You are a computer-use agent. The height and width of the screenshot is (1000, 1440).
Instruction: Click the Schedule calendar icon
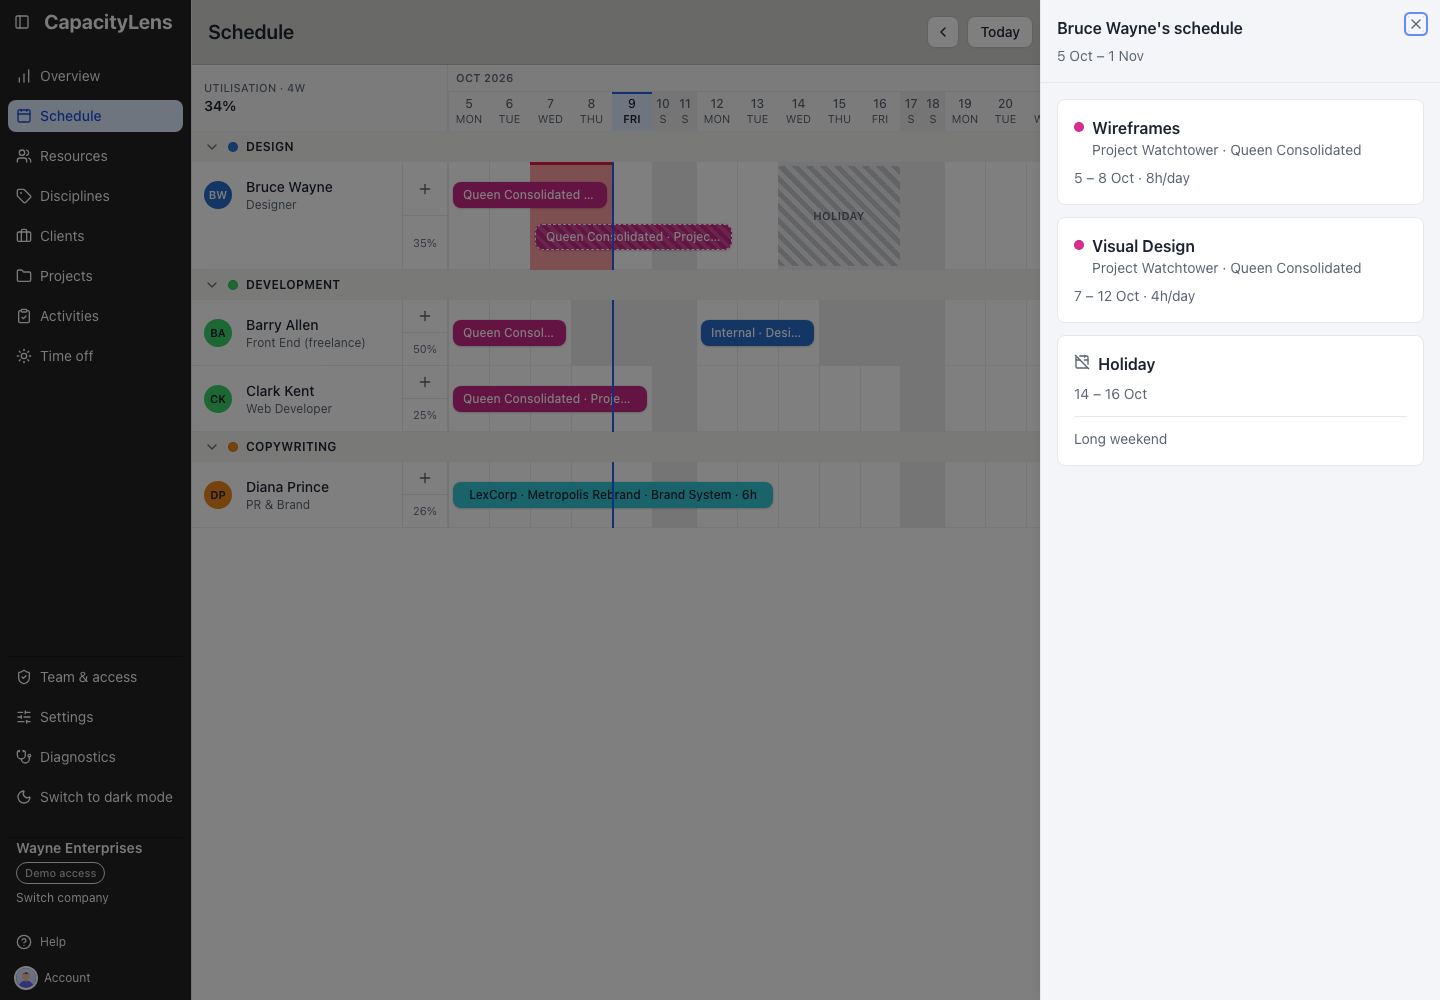click(x=24, y=116)
